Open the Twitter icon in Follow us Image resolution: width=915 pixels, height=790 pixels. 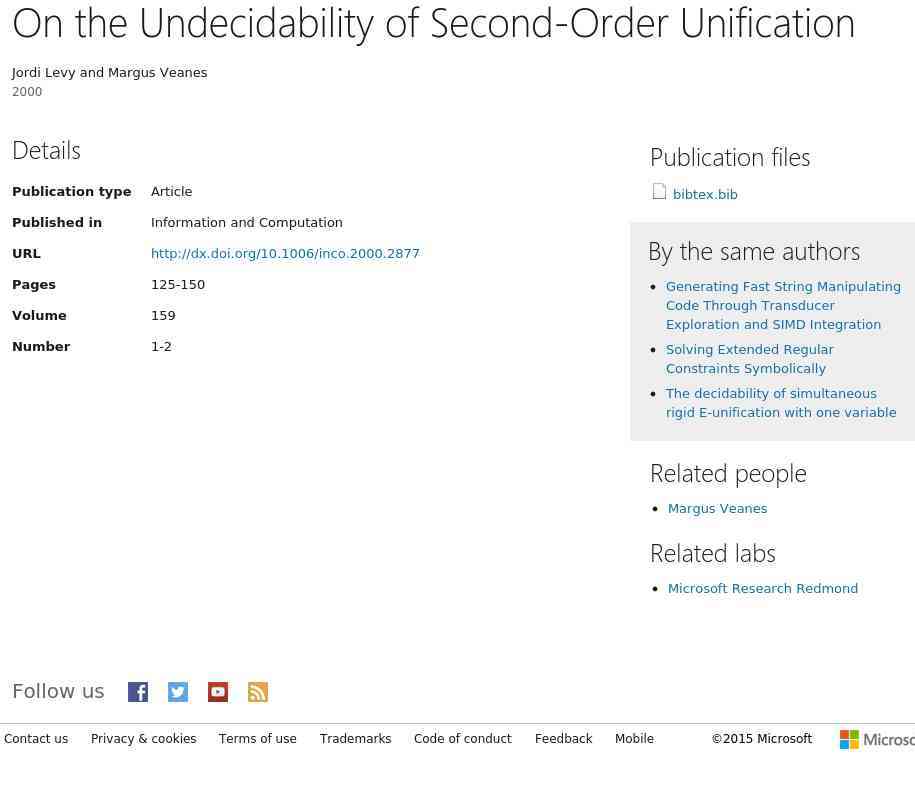[178, 692]
